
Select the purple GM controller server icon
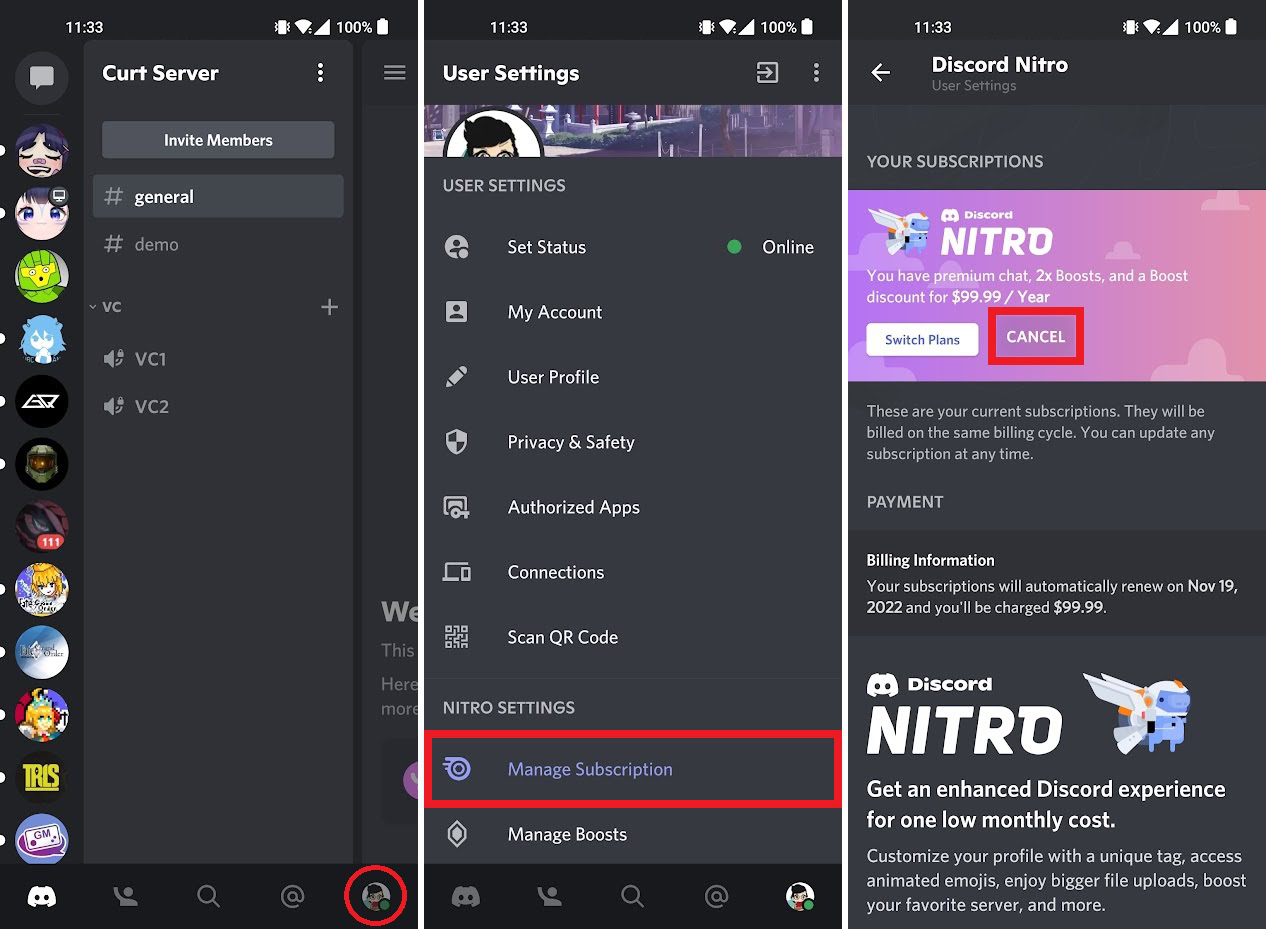coord(42,838)
